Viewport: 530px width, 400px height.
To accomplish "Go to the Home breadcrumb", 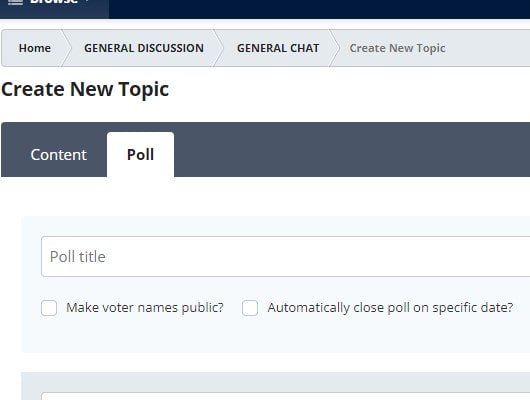I will (35, 48).
